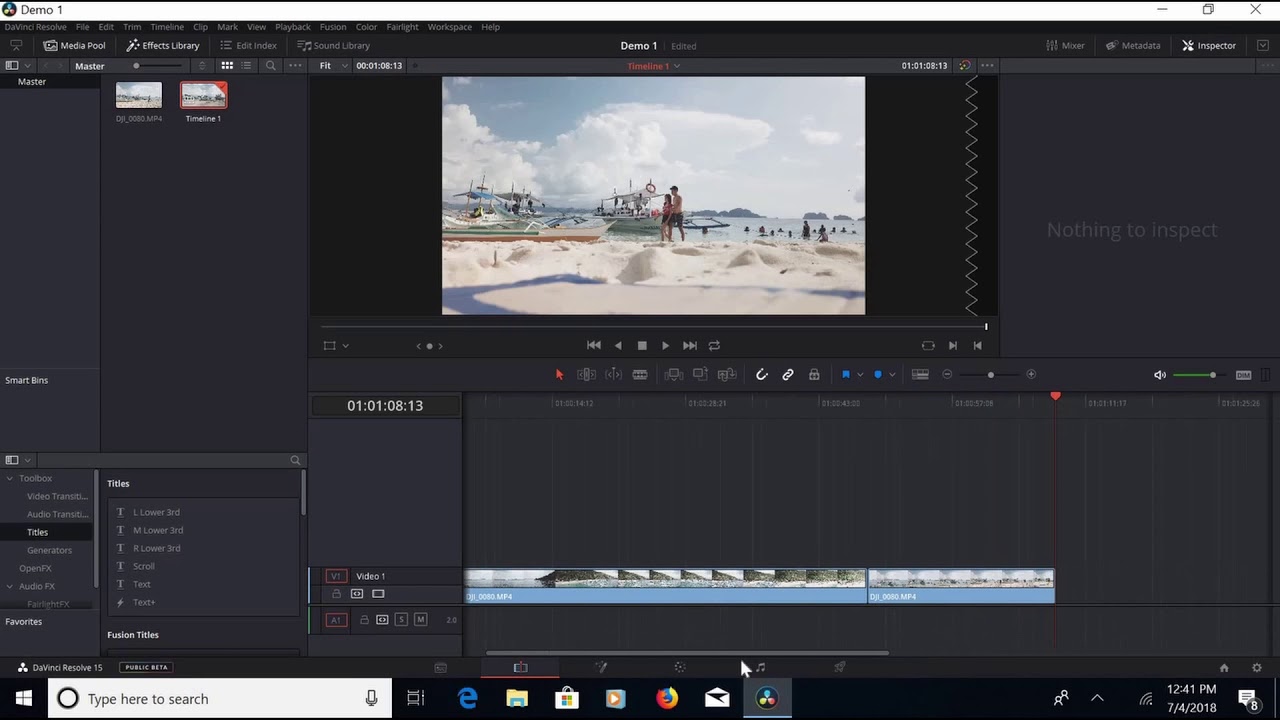Open the Effects Library panel
This screenshot has height=720, width=1280.
[163, 45]
